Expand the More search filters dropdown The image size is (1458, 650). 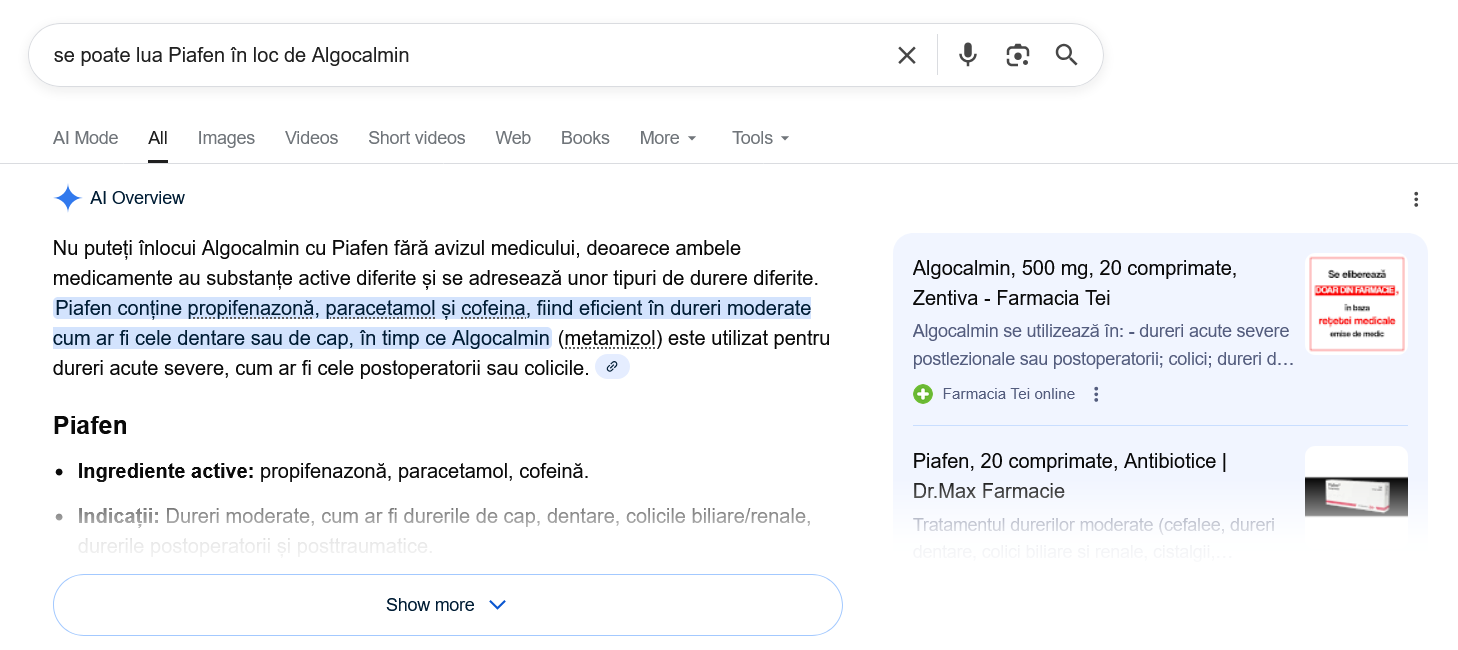668,138
